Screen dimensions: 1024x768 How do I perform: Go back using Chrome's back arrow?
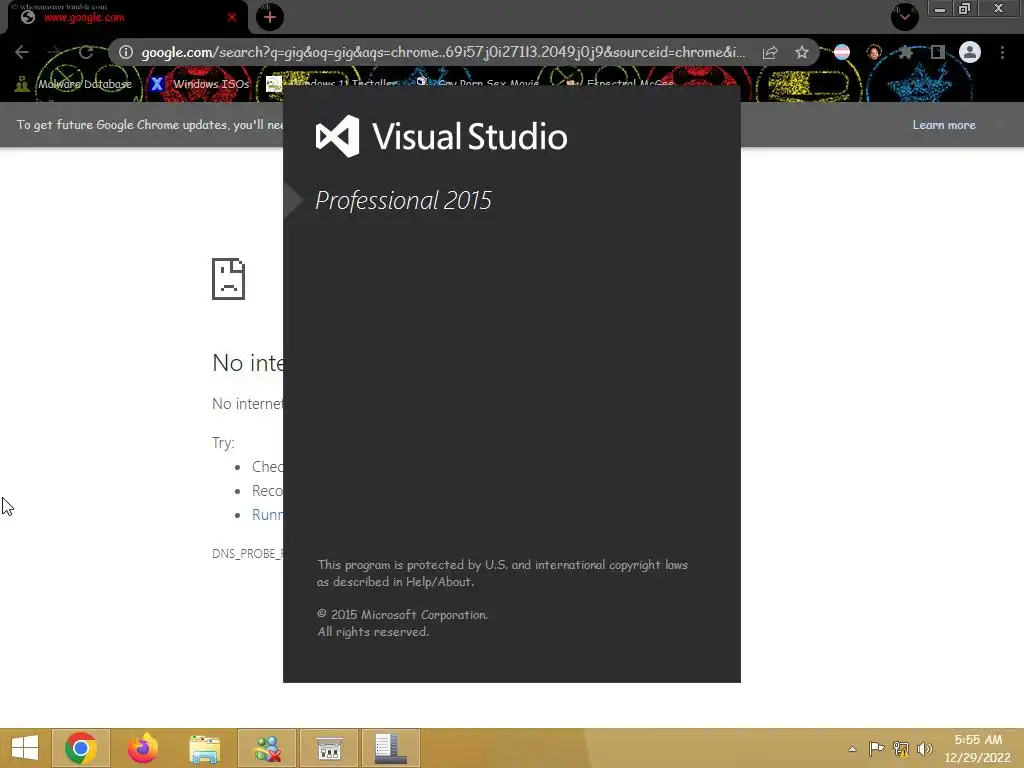[x=22, y=52]
